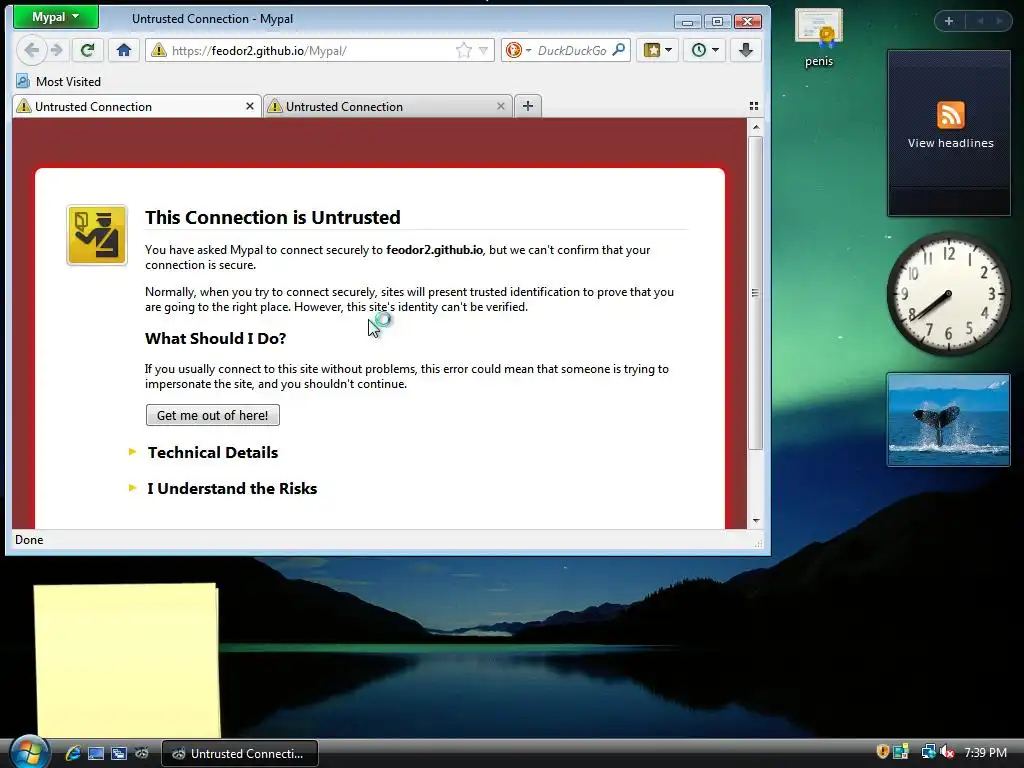The image size is (1024, 768).
Task: Open the Windows Security alert tray icon
Action: (x=883, y=752)
